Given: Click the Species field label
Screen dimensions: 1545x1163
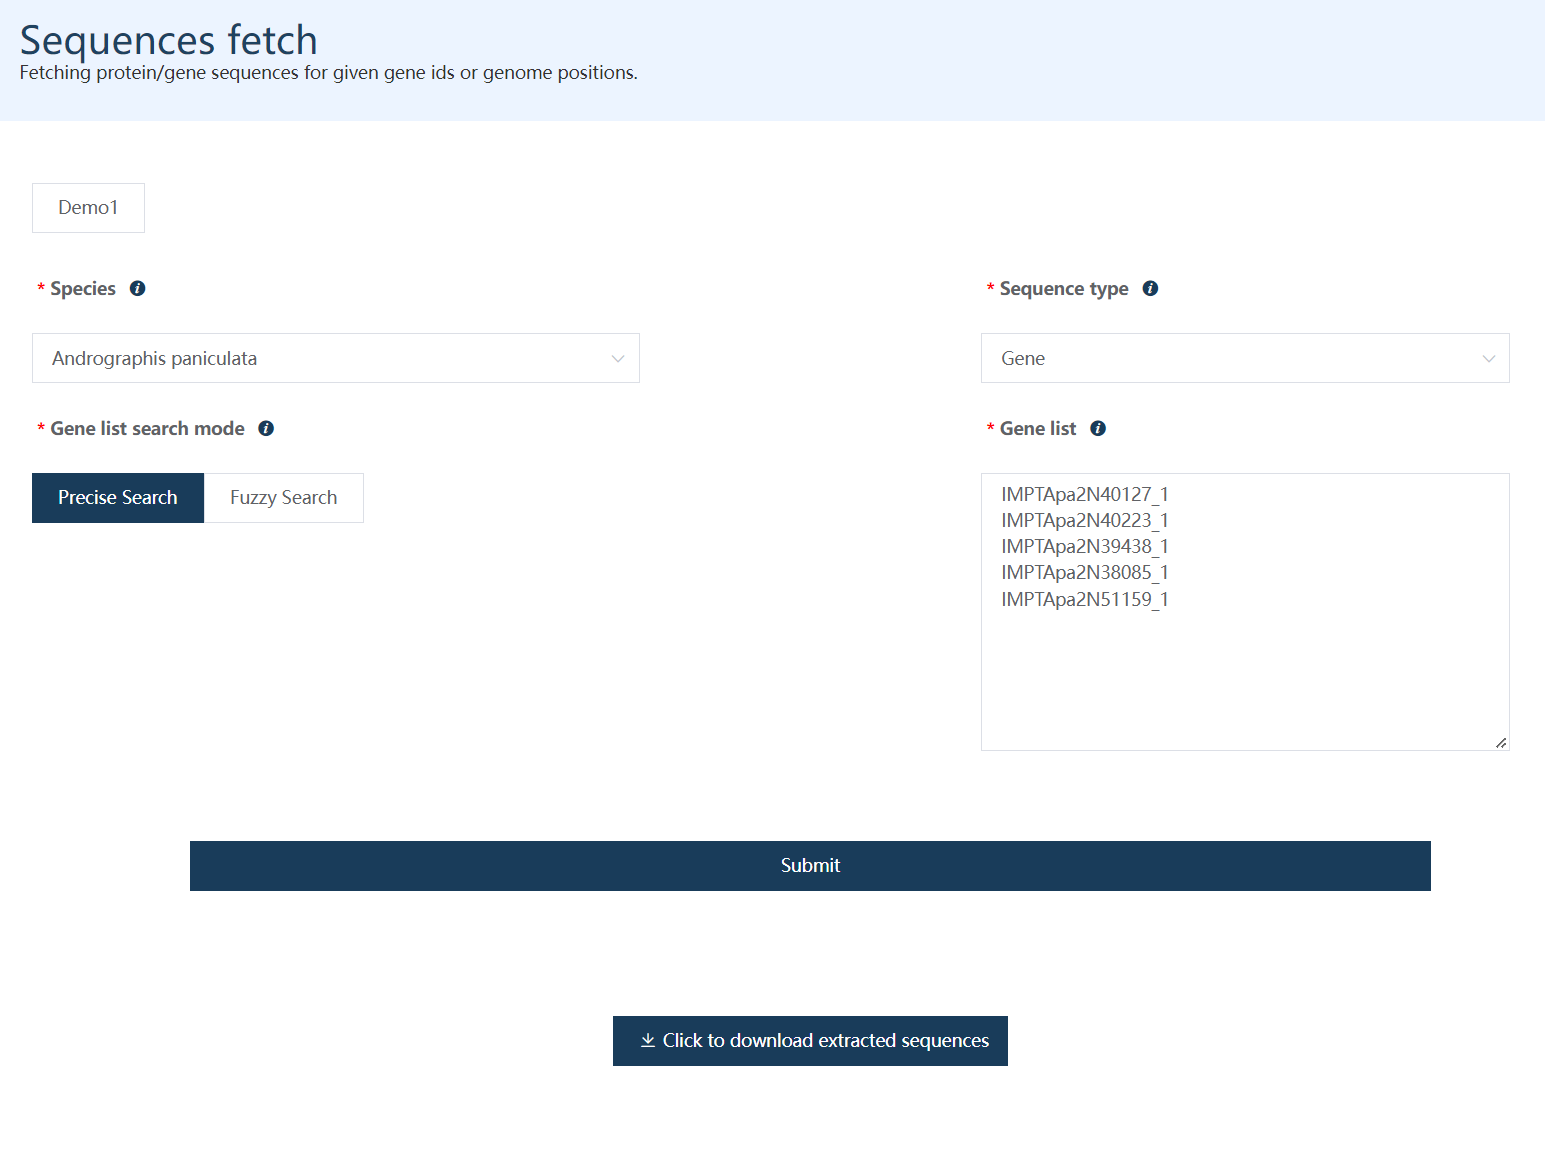Looking at the screenshot, I should click(x=83, y=288).
